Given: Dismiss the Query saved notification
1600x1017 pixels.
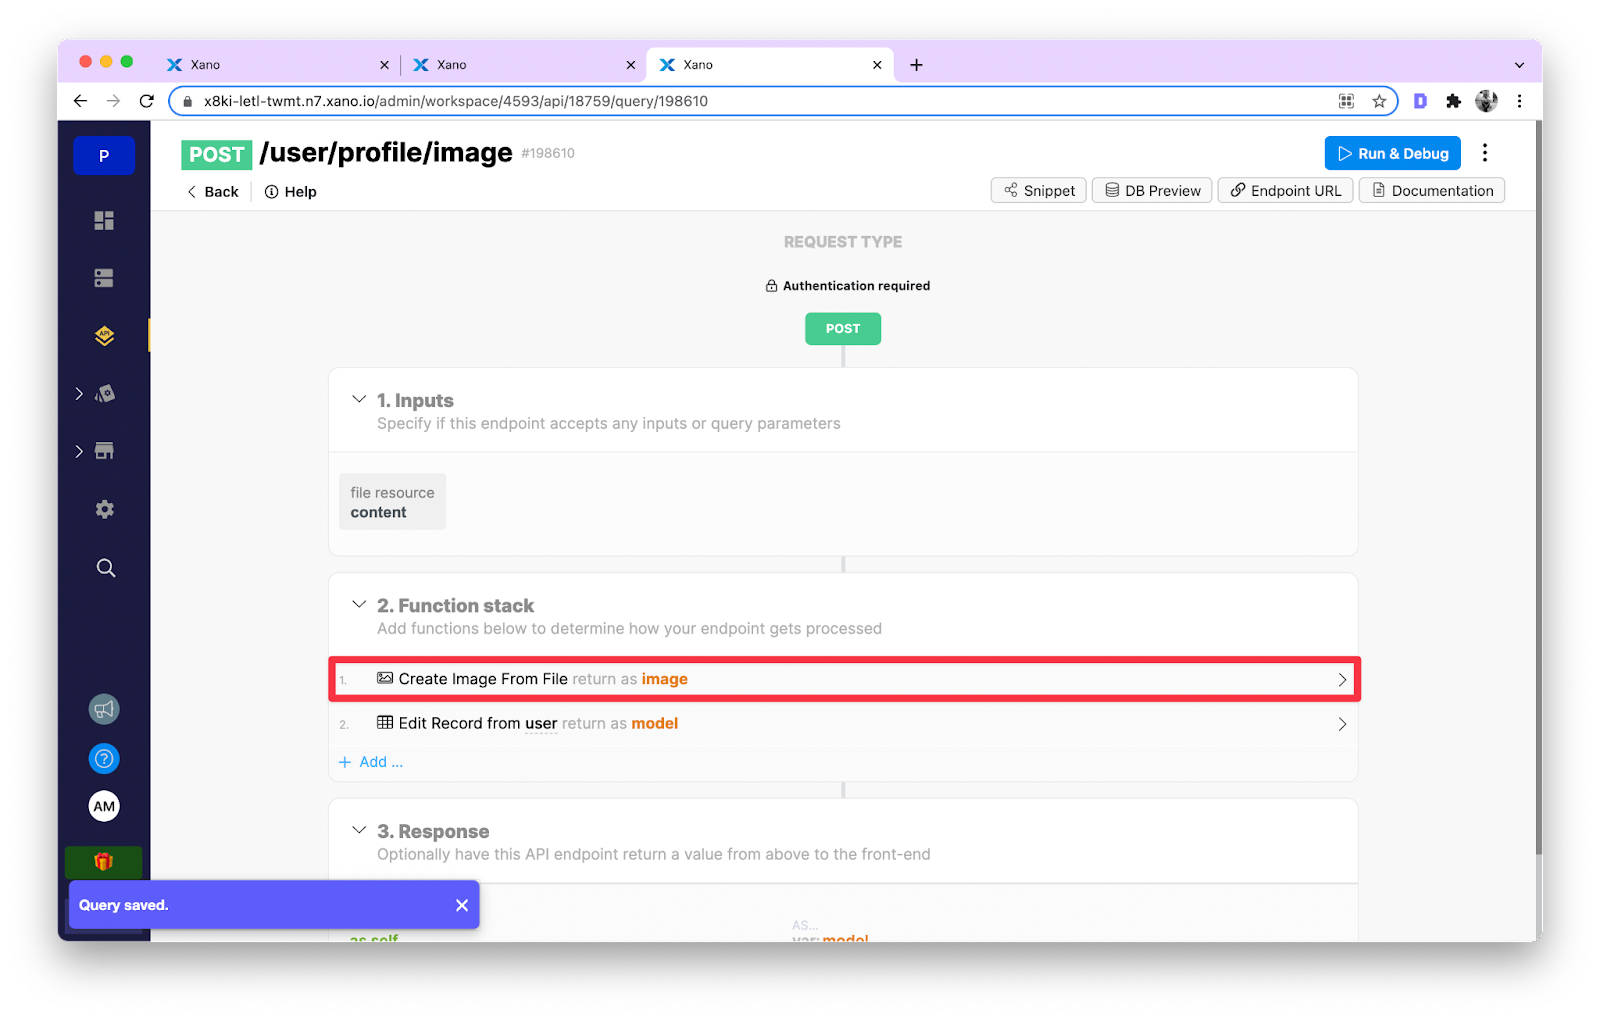Looking at the screenshot, I should pos(462,904).
